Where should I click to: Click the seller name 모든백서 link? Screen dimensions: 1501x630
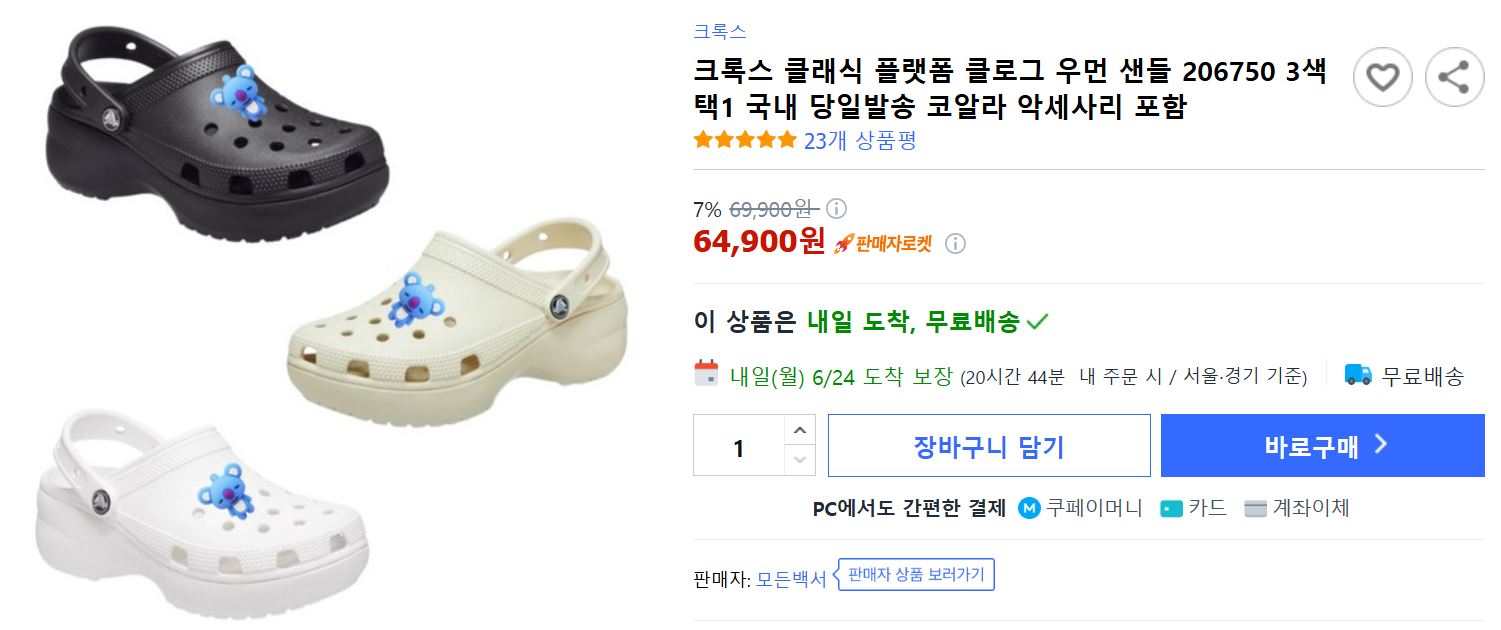(793, 578)
